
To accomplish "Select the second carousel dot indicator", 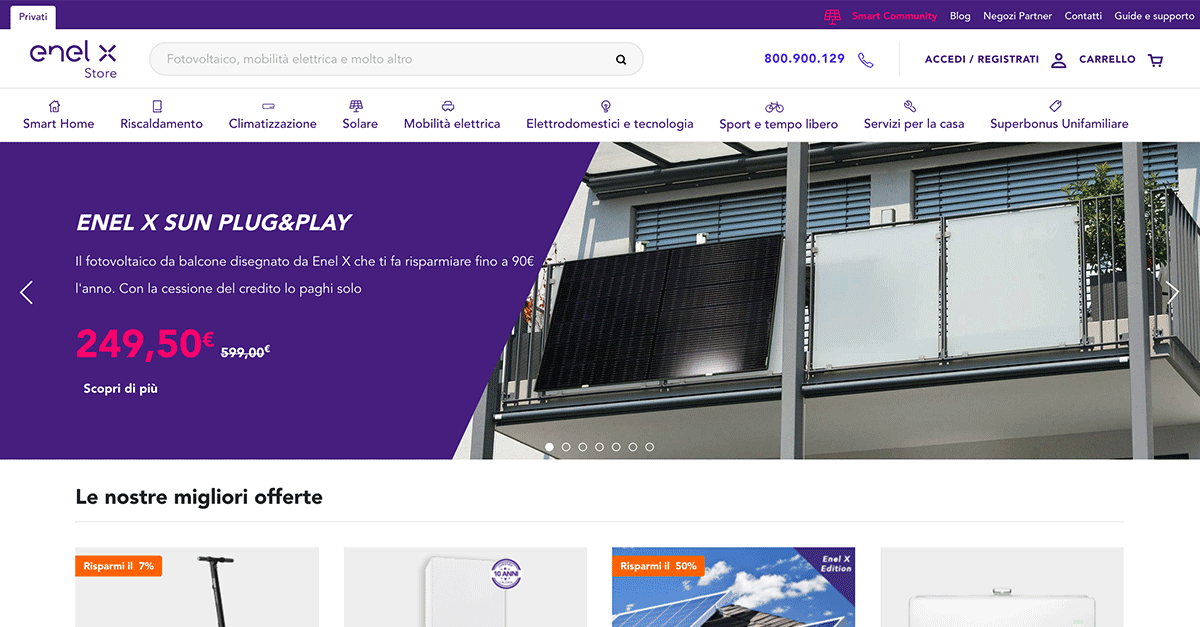I will pos(566,447).
